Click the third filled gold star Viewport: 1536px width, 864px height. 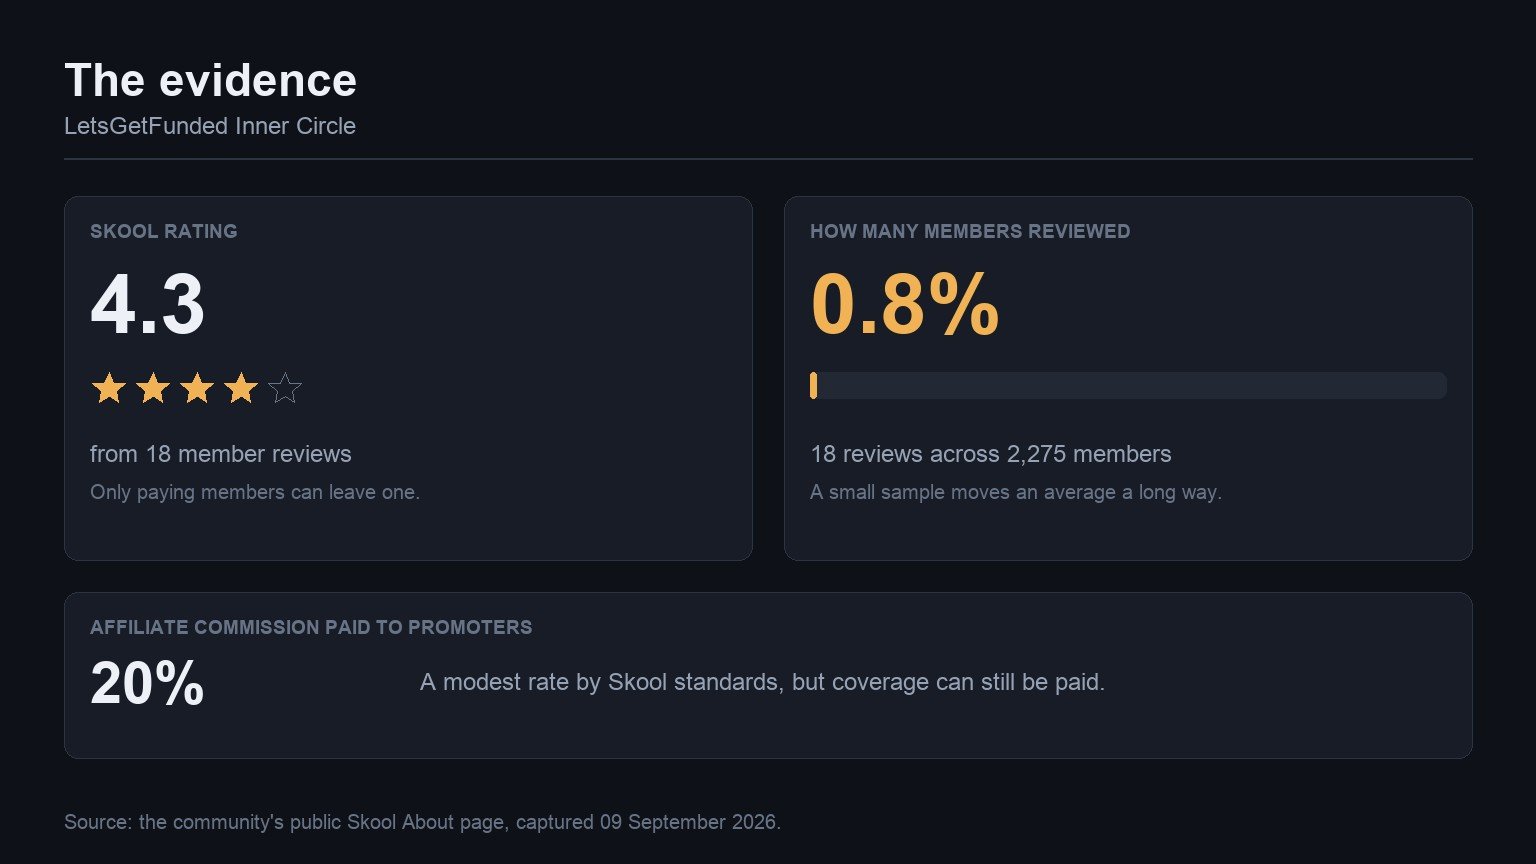197,388
